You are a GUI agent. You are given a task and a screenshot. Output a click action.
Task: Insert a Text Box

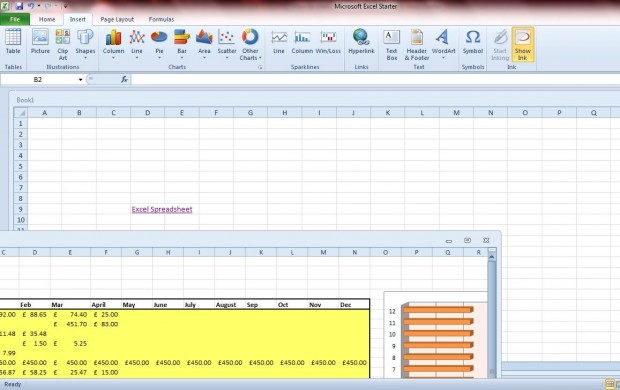pos(391,45)
